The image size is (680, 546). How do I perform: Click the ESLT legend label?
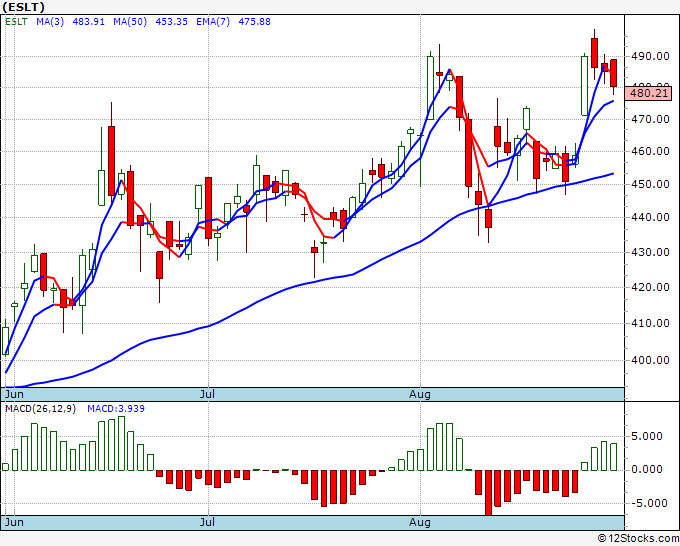pyautogui.click(x=16, y=22)
